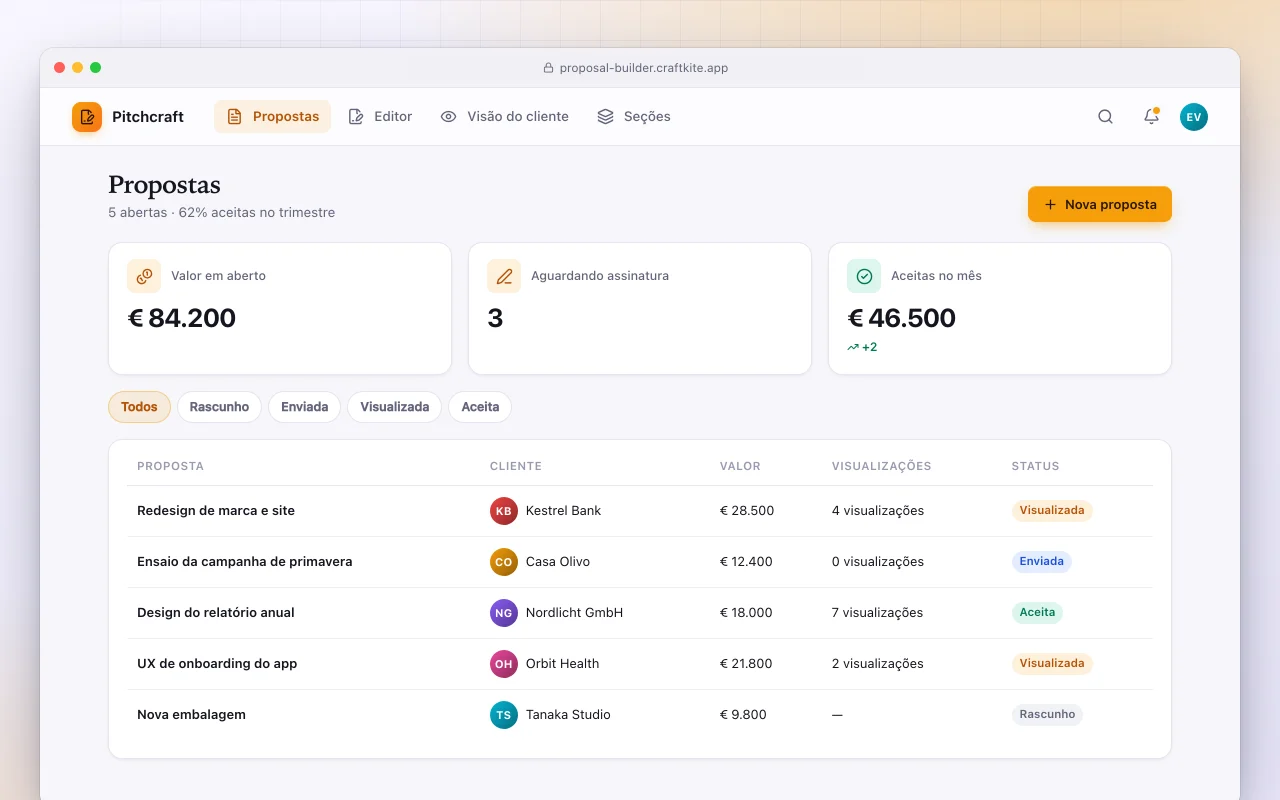Click the CO avatar for Casa Olivo

tap(504, 562)
